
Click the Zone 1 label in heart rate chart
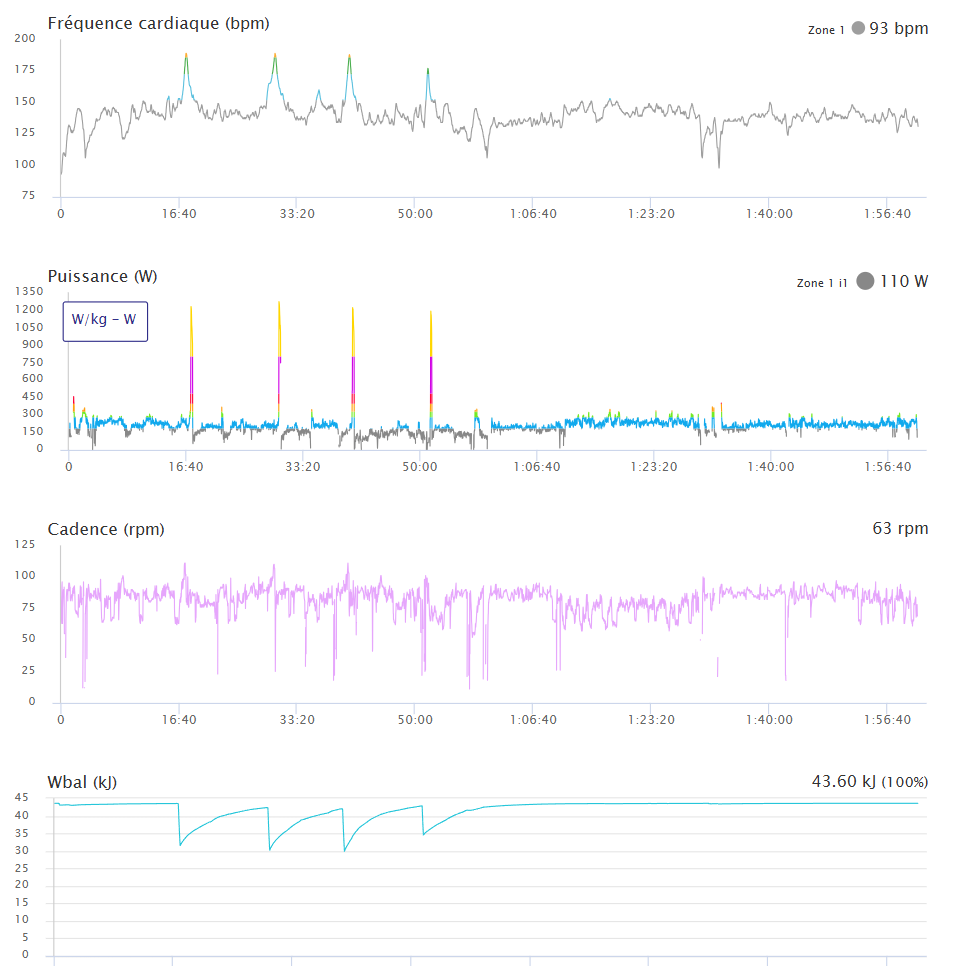826,30
